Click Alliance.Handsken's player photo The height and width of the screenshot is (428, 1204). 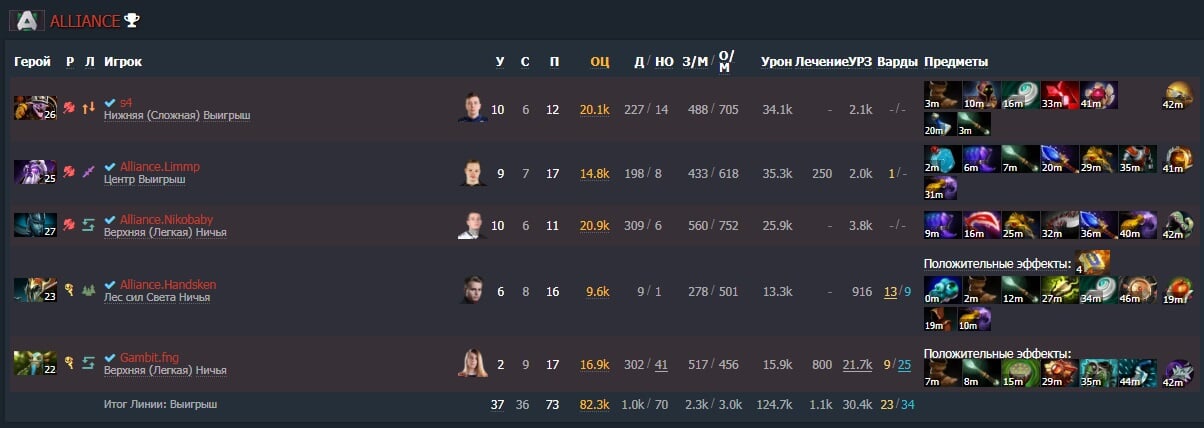click(472, 290)
